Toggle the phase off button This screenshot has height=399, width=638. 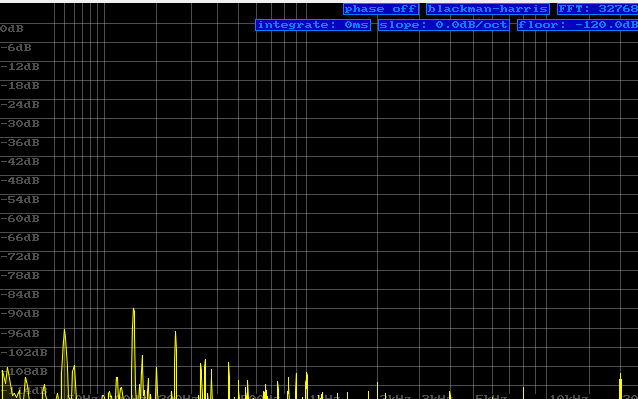(380, 9)
